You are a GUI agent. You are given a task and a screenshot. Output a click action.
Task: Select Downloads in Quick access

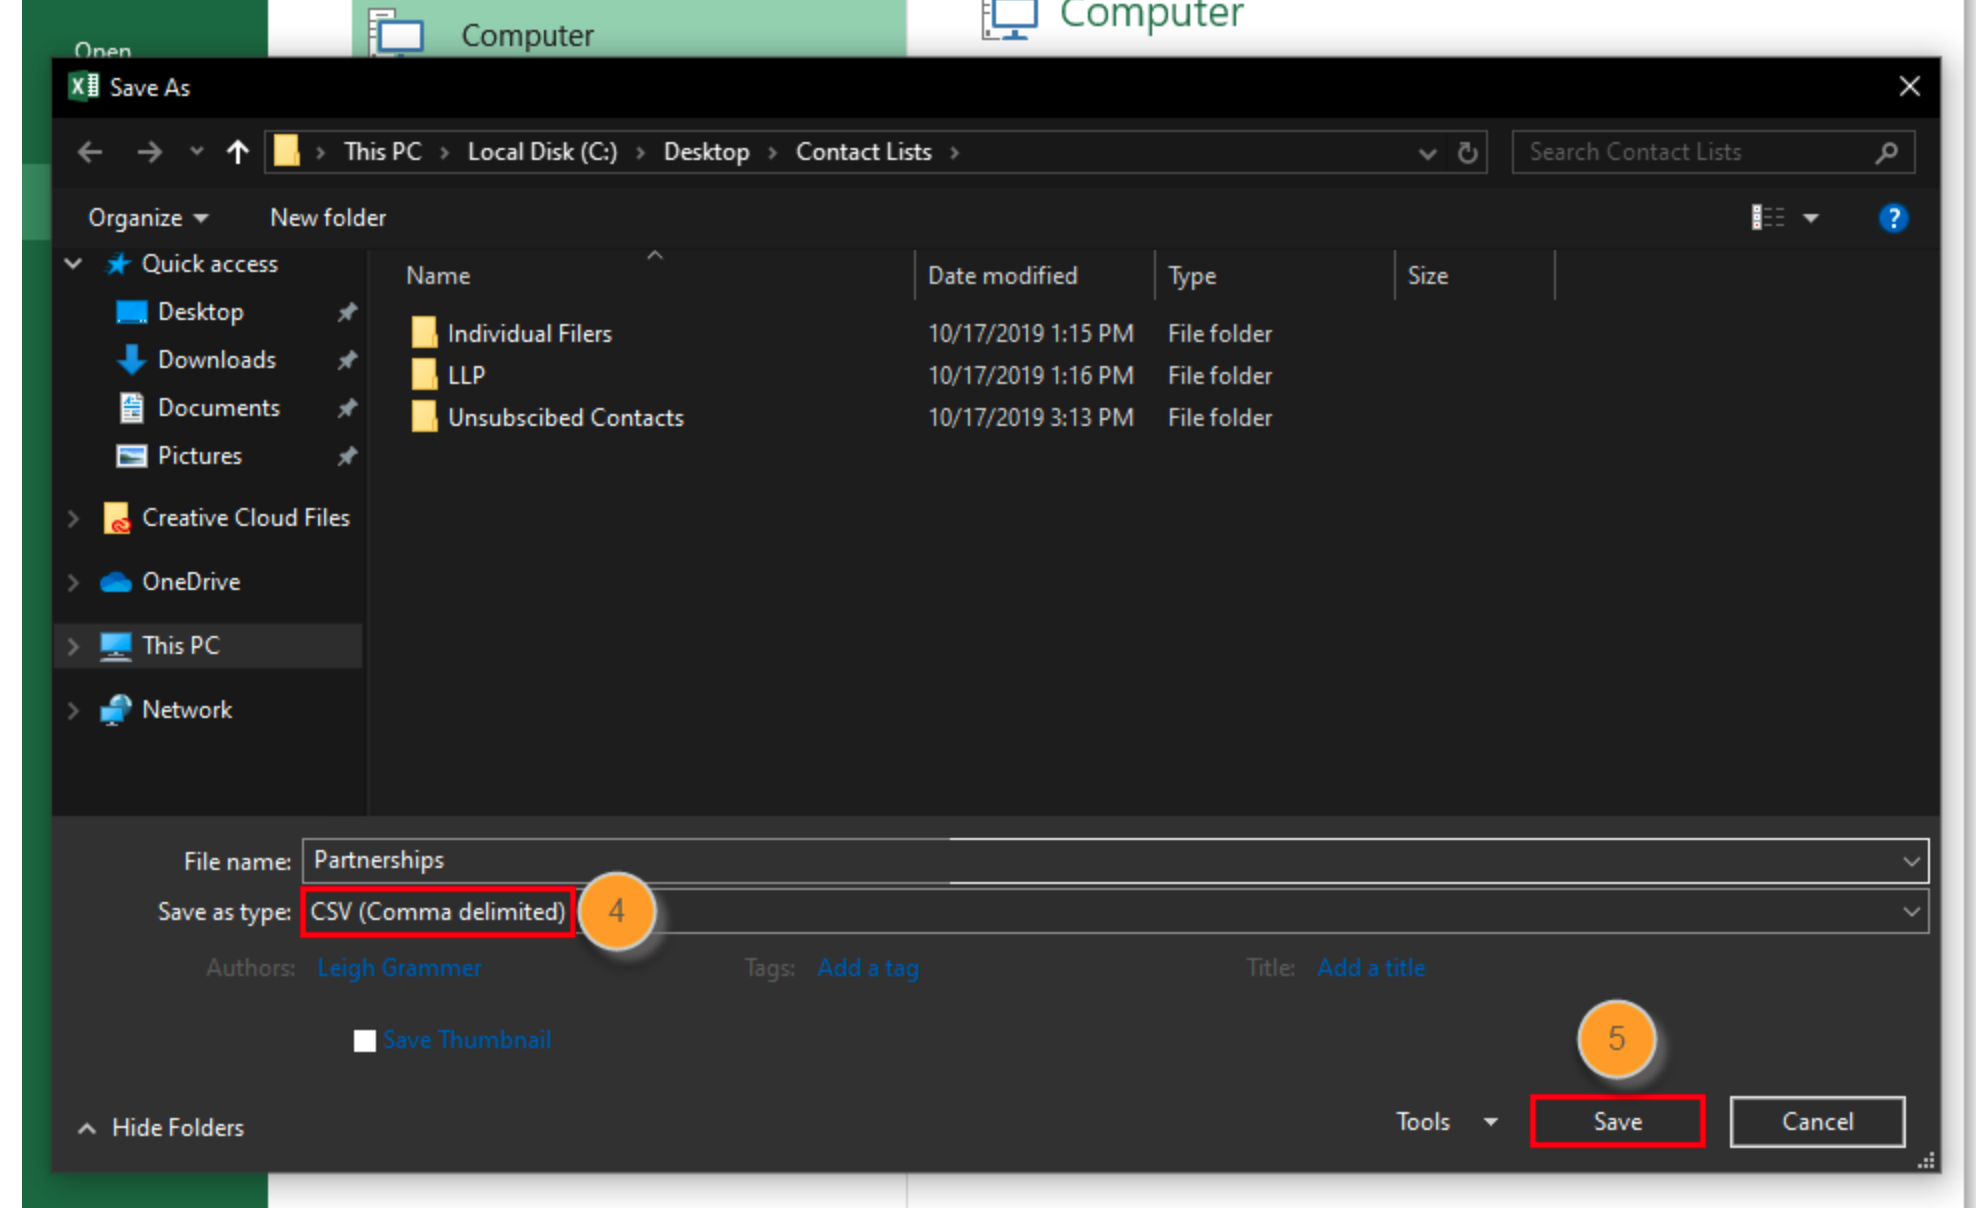pos(216,360)
